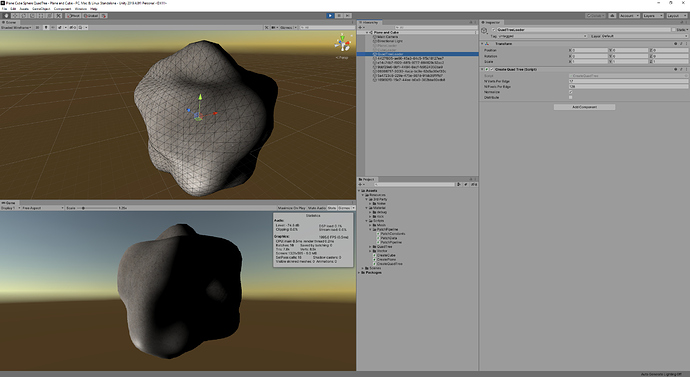Open custom editor tools button
This screenshot has height=377, width=690.
pyautogui.click(x=59, y=16)
